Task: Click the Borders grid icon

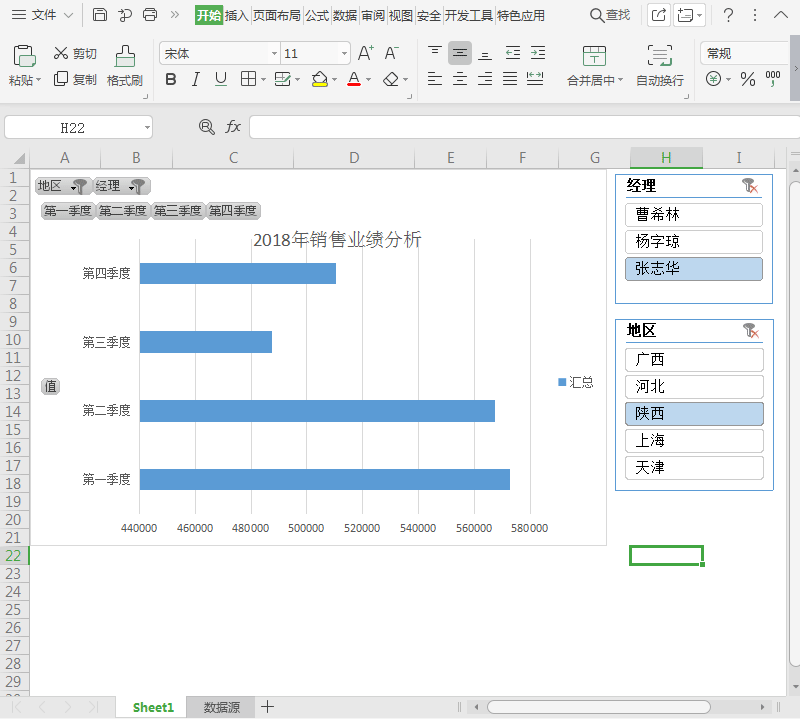Action: [248, 79]
